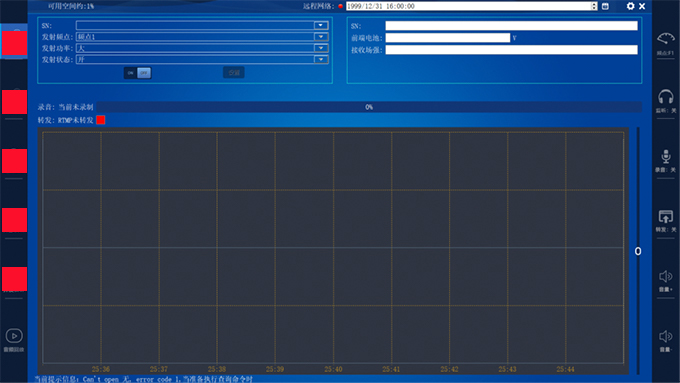This screenshot has height=383, width=680.
Task: Click the red RTMP forwarding status indicator
Action: (101, 120)
